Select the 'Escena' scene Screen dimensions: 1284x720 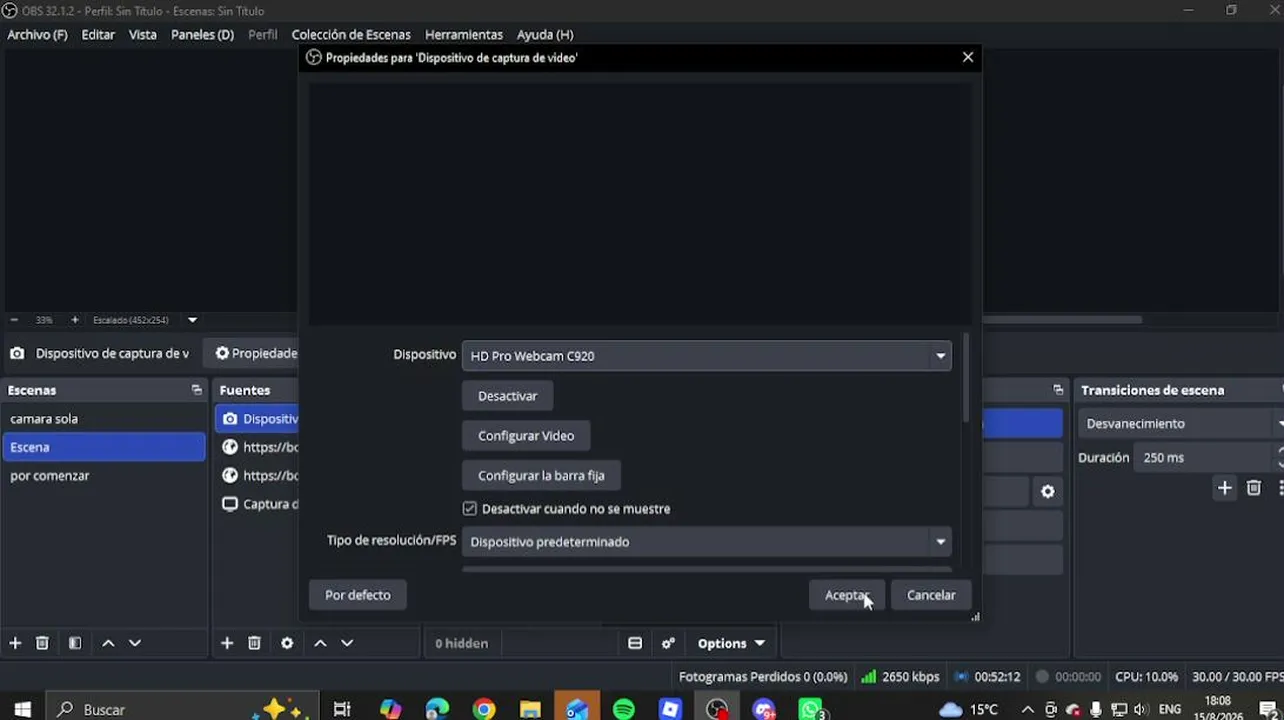(104, 447)
